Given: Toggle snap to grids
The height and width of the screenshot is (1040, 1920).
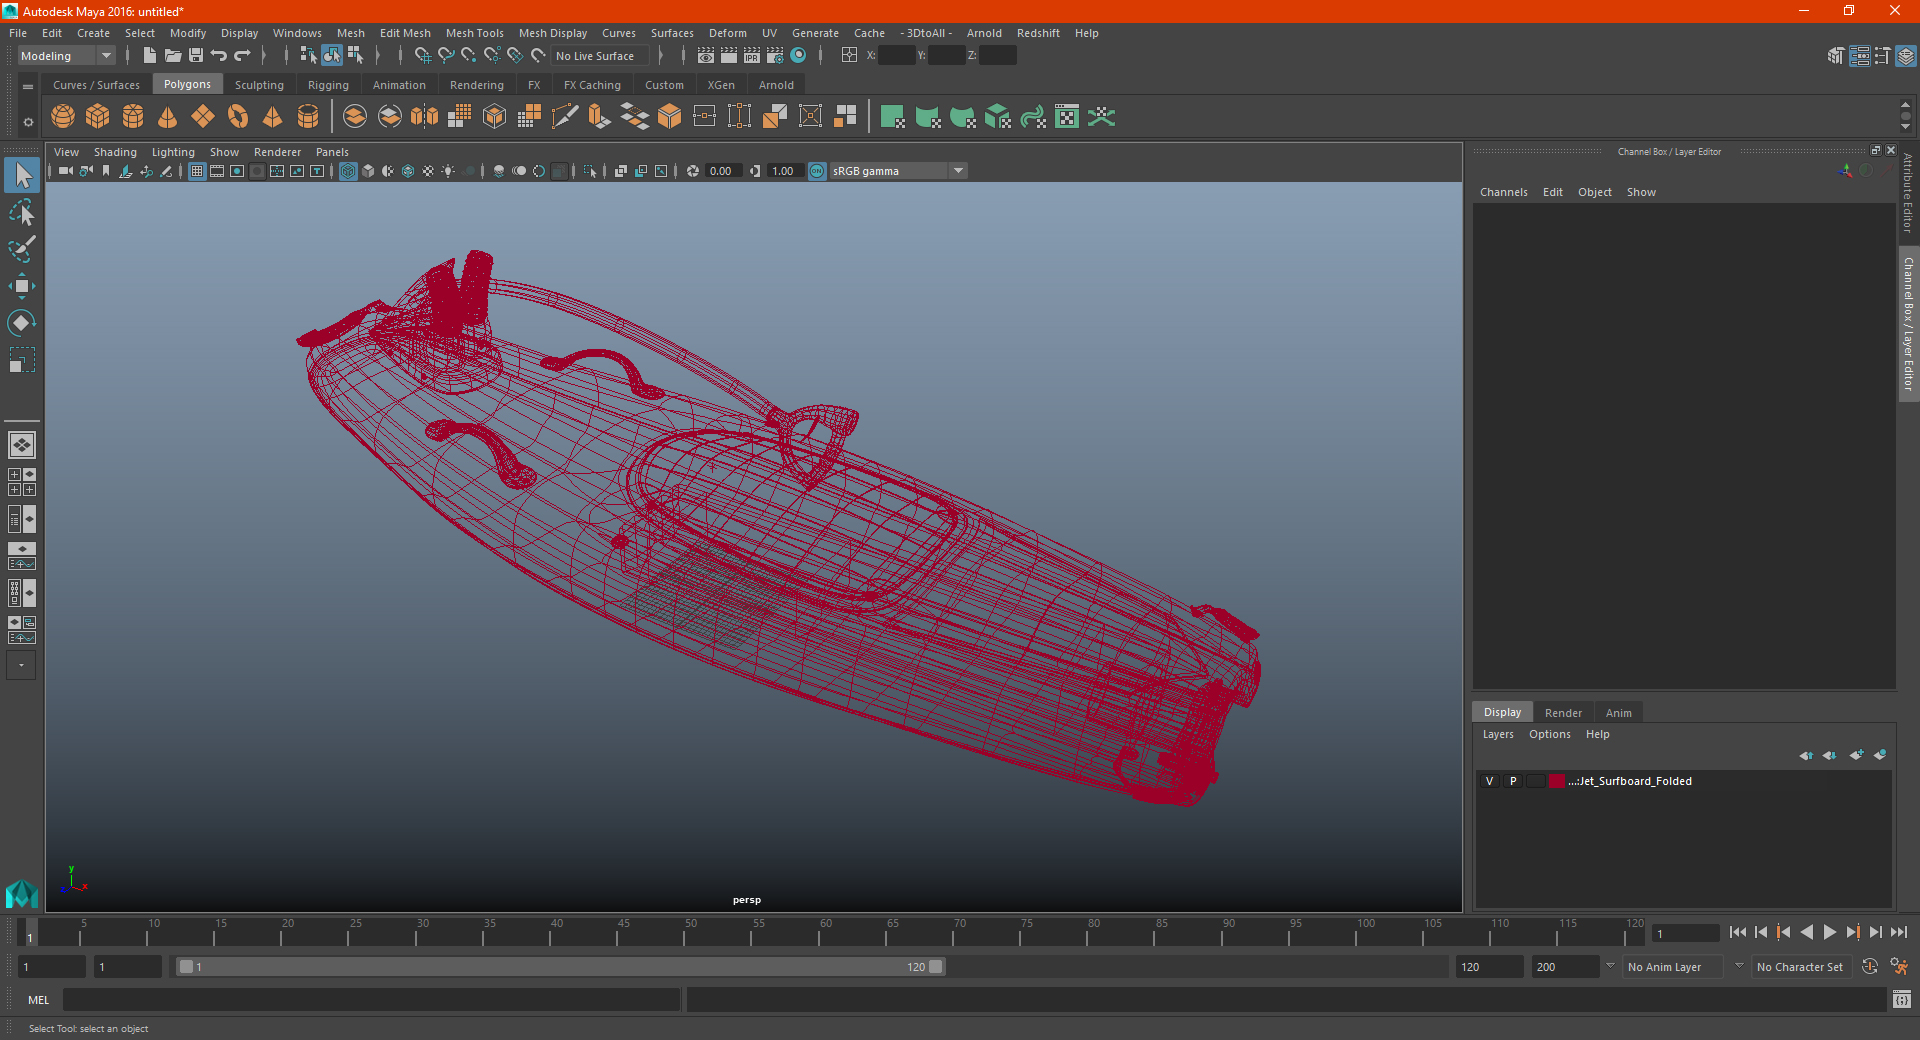Looking at the screenshot, I should tap(422, 56).
